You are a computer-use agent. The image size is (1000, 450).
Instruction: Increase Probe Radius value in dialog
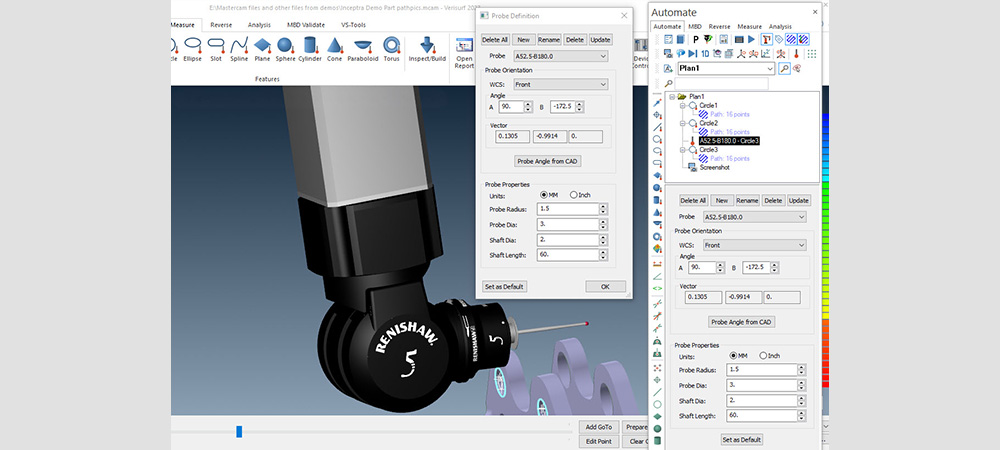coord(603,207)
